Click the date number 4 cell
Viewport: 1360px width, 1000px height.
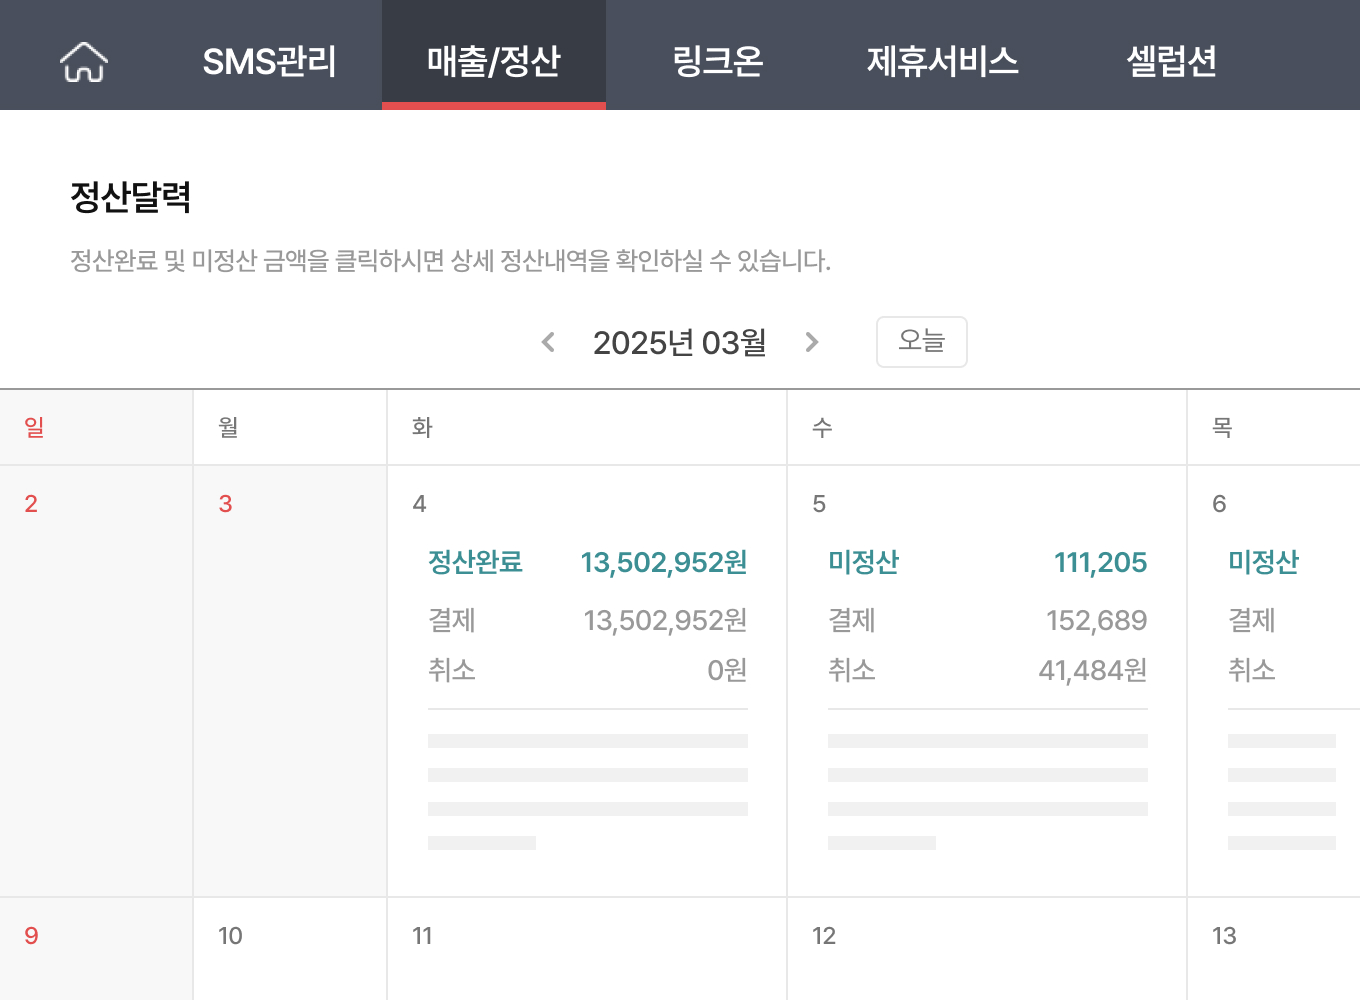coord(419,504)
